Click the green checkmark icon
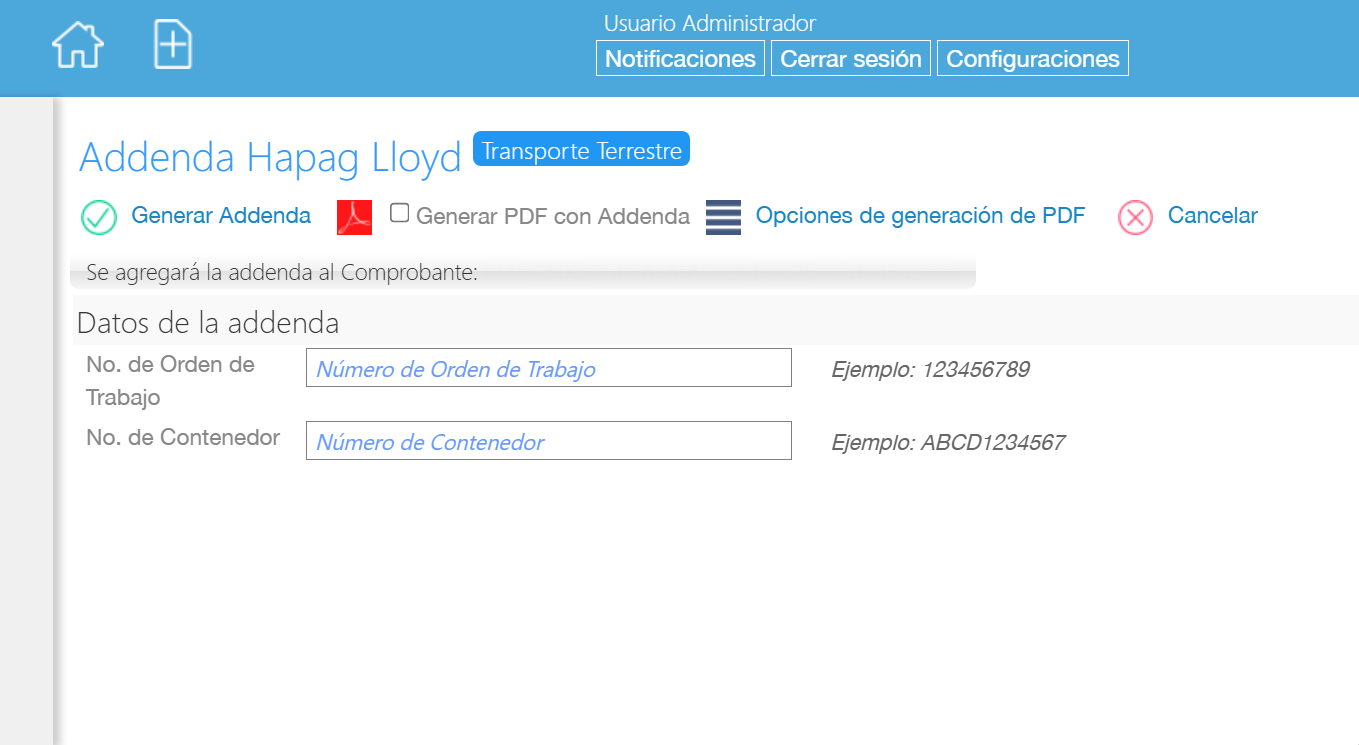The image size is (1359, 745). (99, 217)
